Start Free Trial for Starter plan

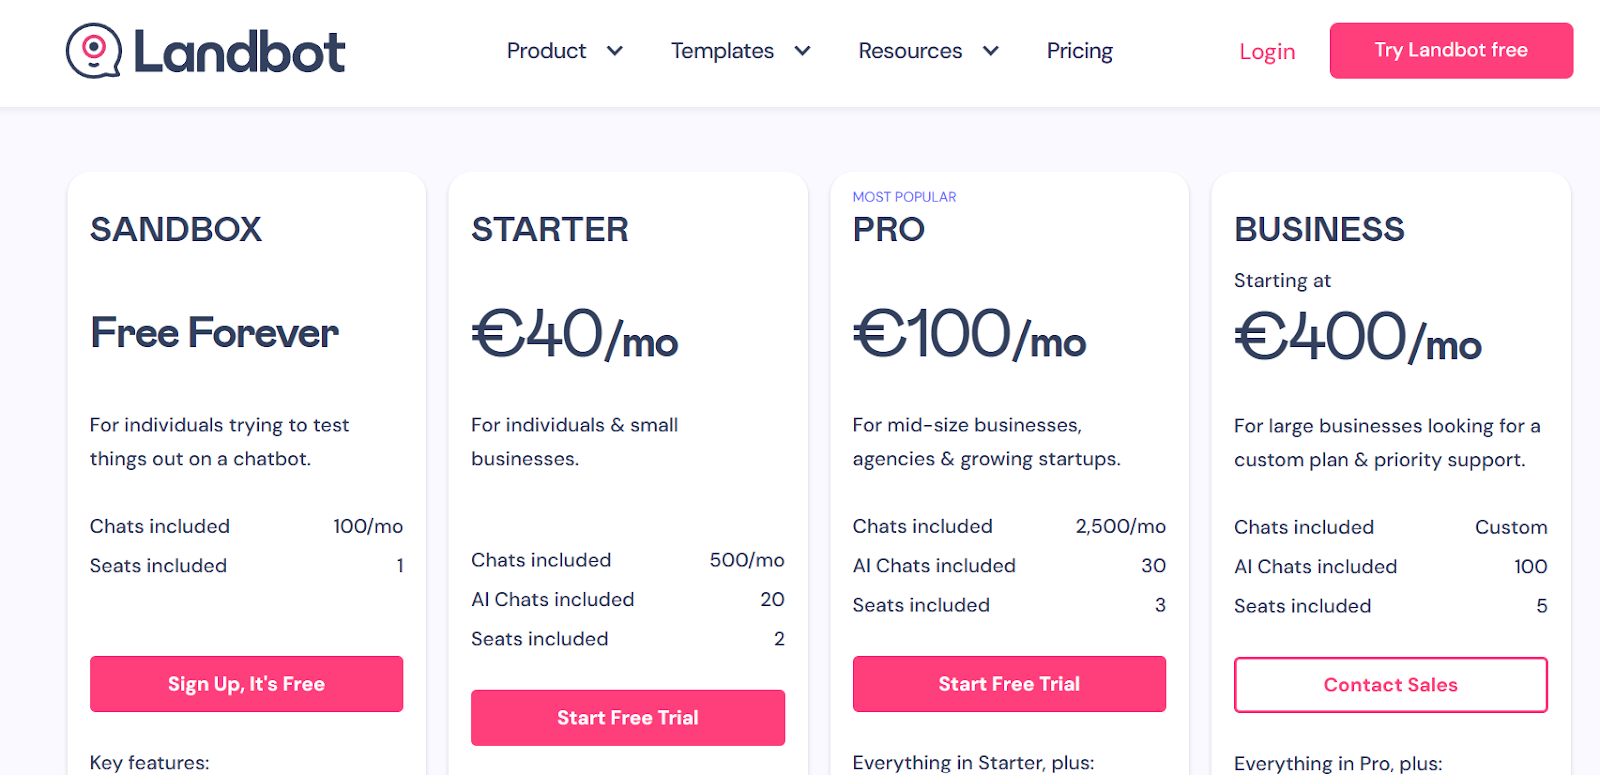pos(627,718)
